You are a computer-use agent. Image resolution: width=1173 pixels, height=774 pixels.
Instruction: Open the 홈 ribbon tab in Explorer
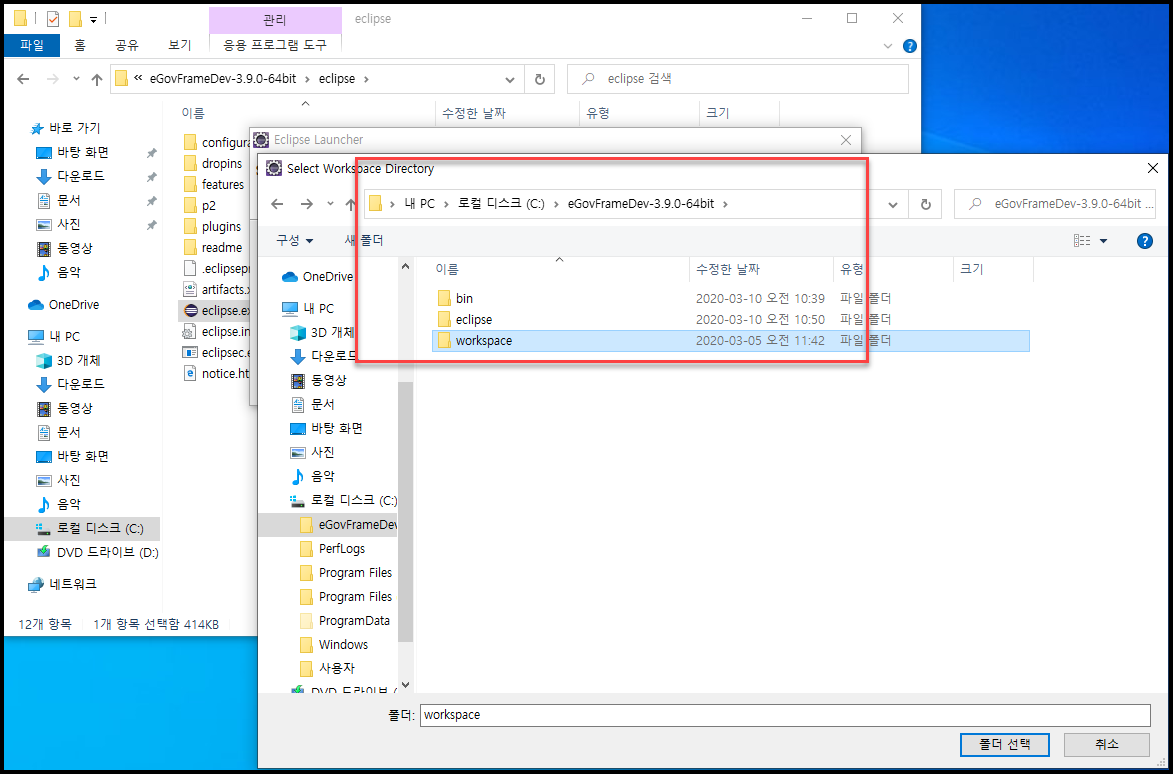coord(79,45)
